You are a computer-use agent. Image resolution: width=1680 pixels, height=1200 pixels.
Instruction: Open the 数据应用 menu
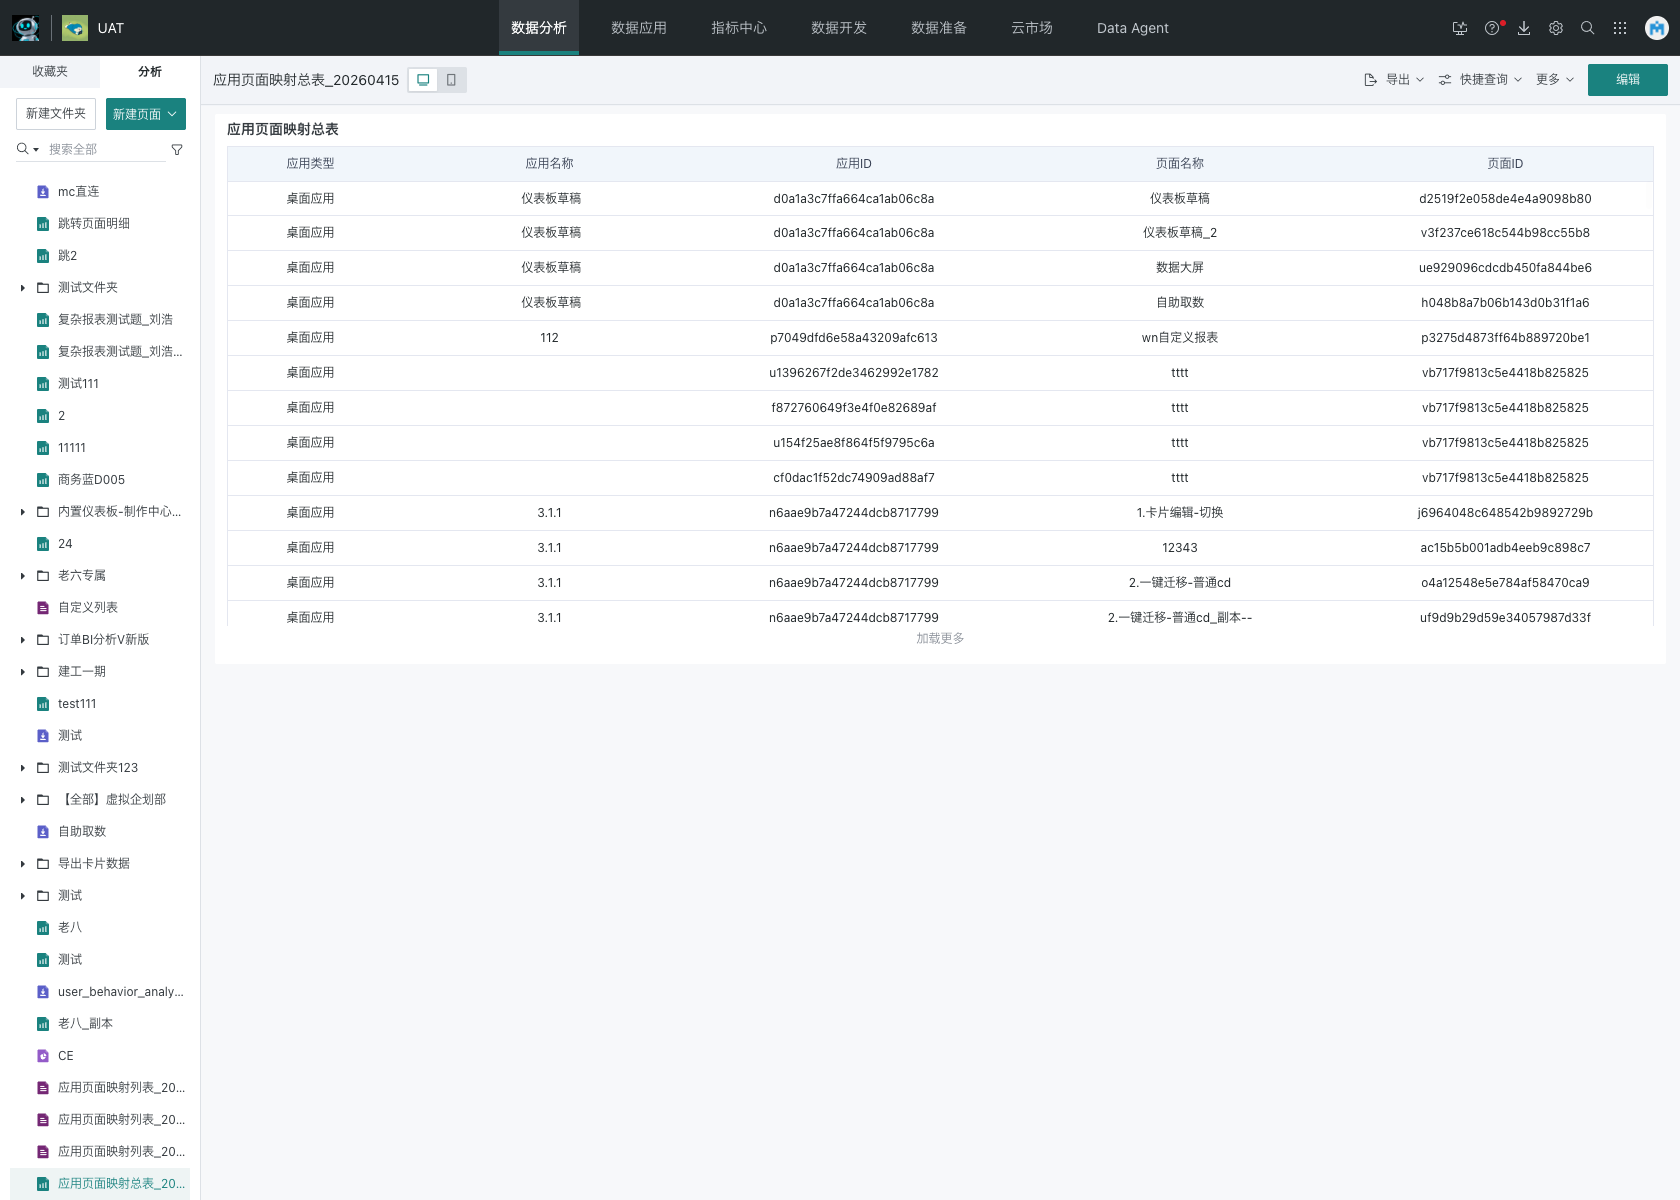click(x=639, y=28)
